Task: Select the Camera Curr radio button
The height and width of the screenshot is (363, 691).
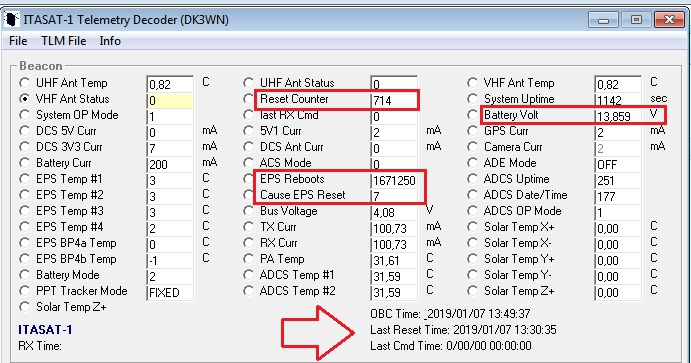Action: tap(472, 147)
